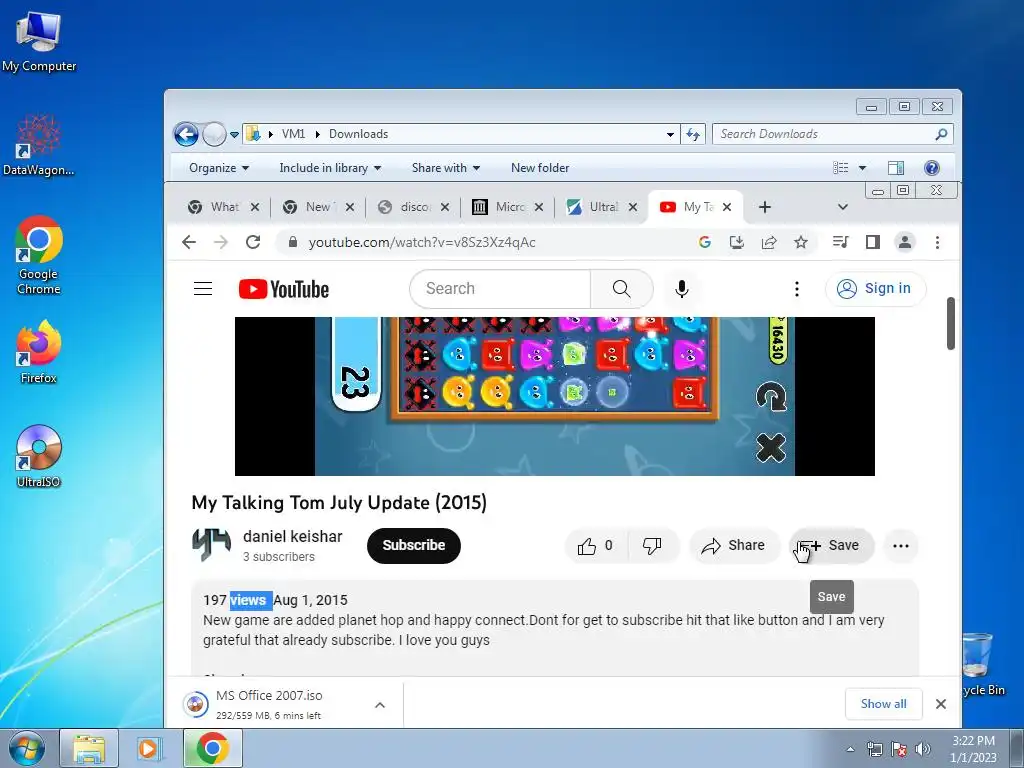Click the MS Office 2007.iso download item
1024x768 pixels.
click(x=269, y=705)
